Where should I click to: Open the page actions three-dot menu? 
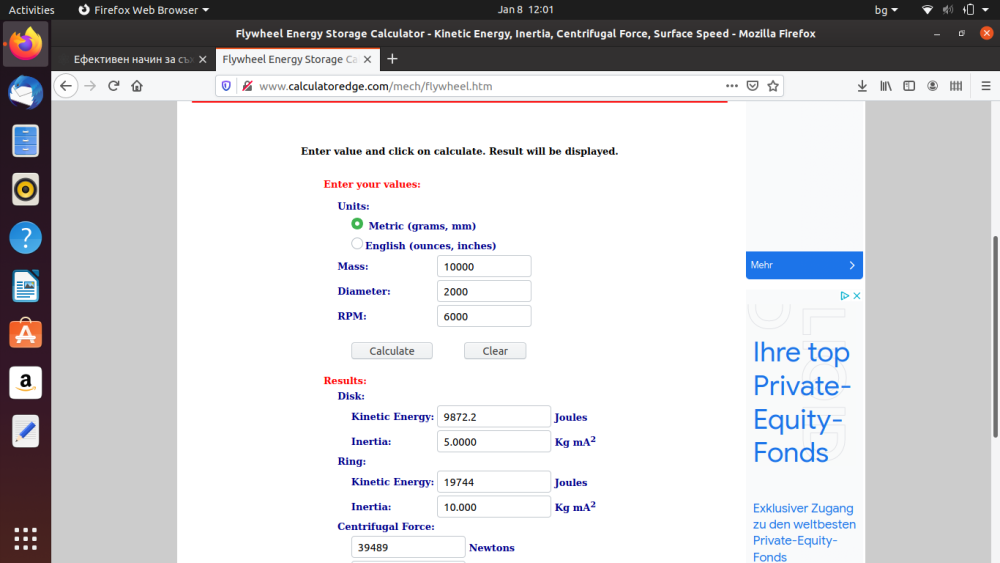click(732, 86)
